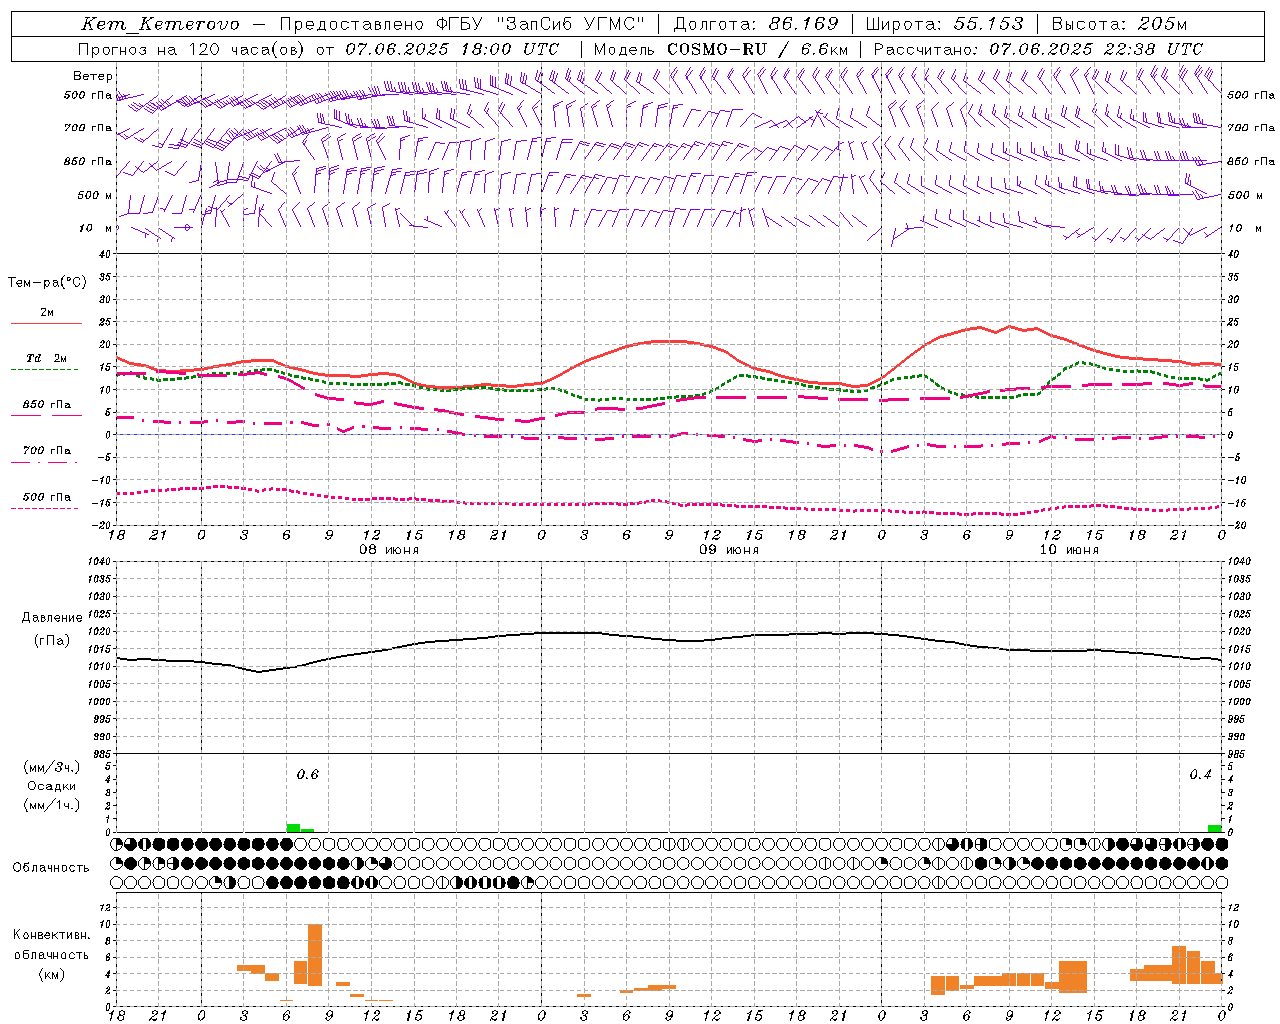Image resolution: width=1280 pixels, height=1024 pixels.
Task: Select the latitude value "Широта: 55.153"
Action: 945,24
